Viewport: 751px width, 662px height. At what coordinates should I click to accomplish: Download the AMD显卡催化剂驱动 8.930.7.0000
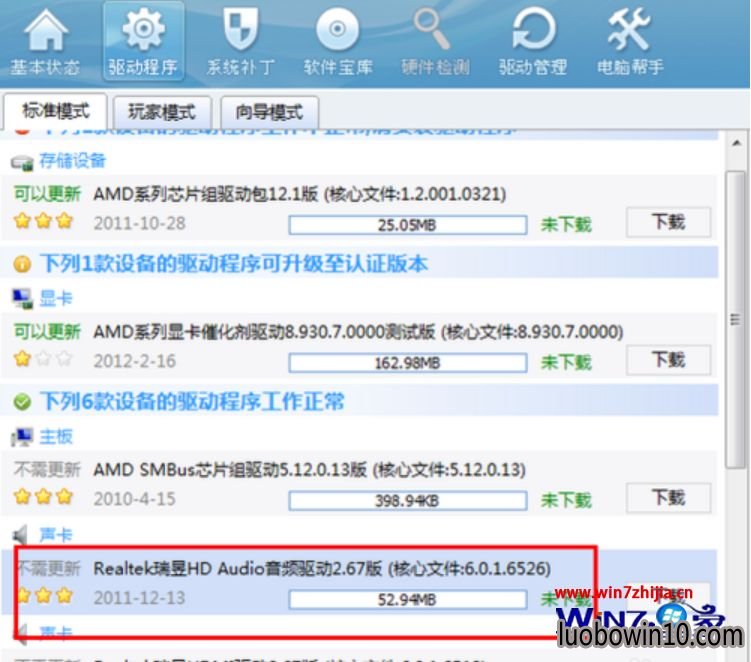[668, 360]
